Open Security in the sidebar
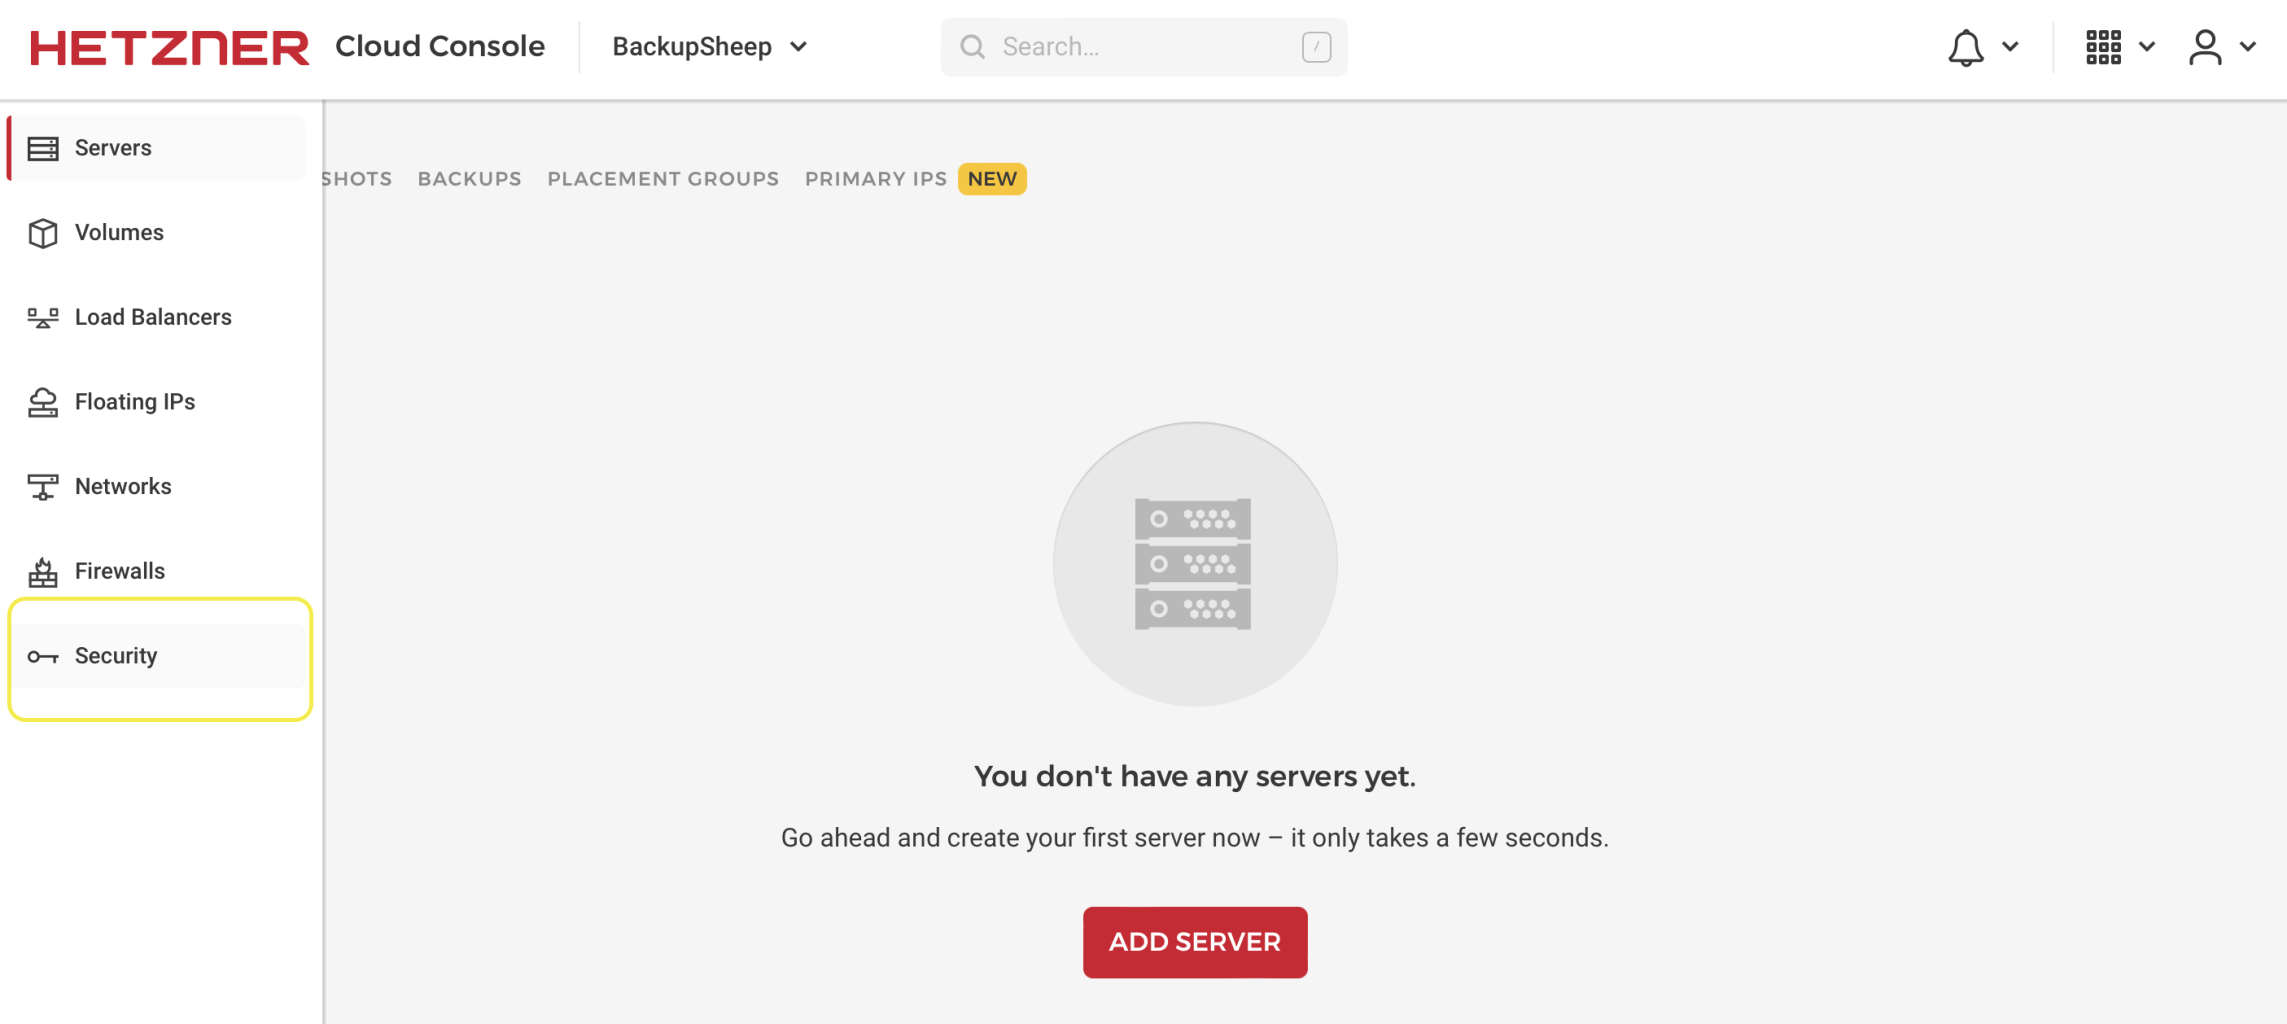2287x1024 pixels. pyautogui.click(x=157, y=657)
